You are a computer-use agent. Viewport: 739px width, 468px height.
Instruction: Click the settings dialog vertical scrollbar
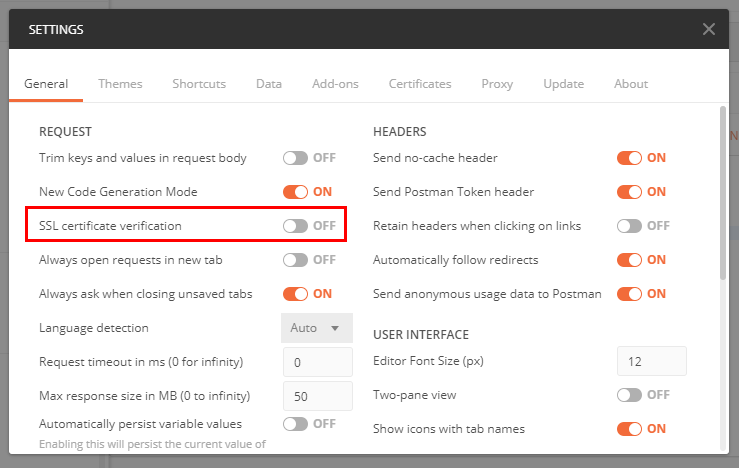coord(723,193)
